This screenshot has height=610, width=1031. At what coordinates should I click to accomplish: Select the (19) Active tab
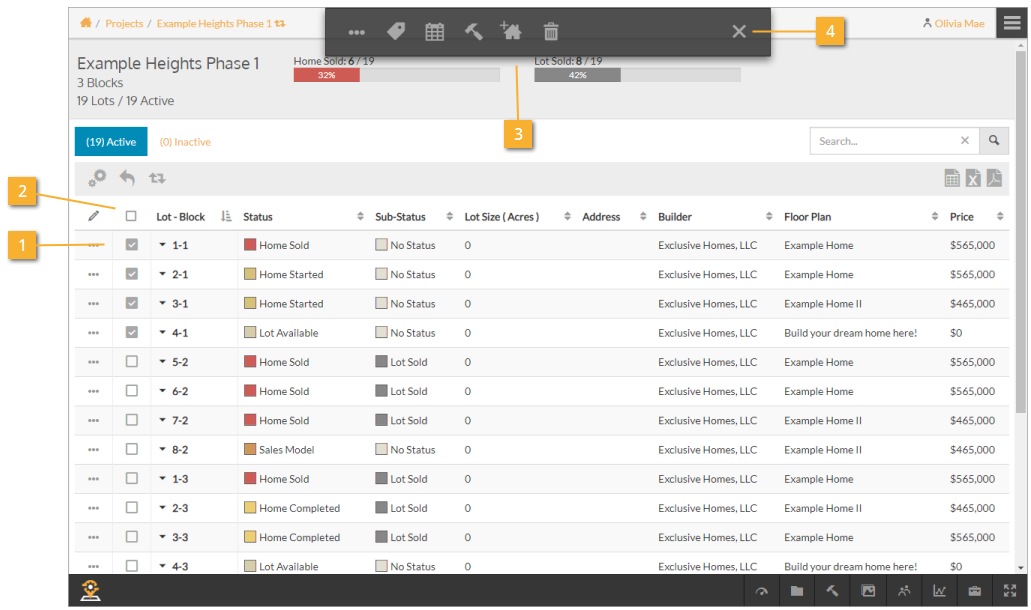(x=111, y=142)
